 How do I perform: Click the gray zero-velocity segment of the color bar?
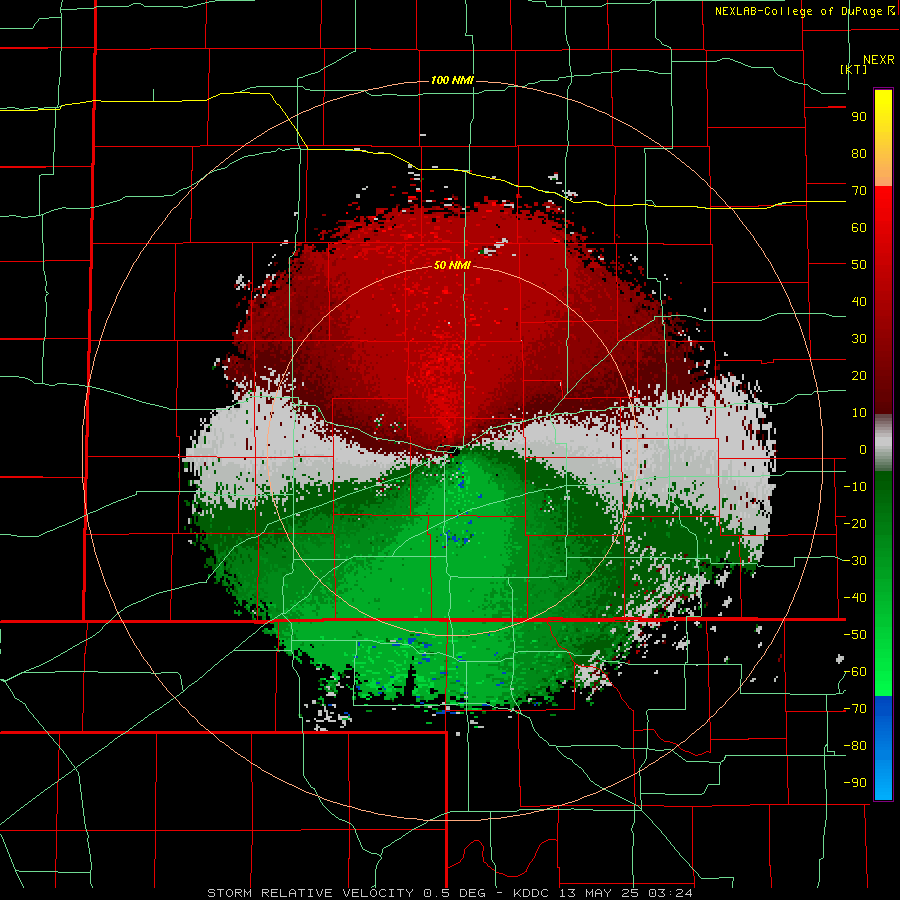(883, 442)
